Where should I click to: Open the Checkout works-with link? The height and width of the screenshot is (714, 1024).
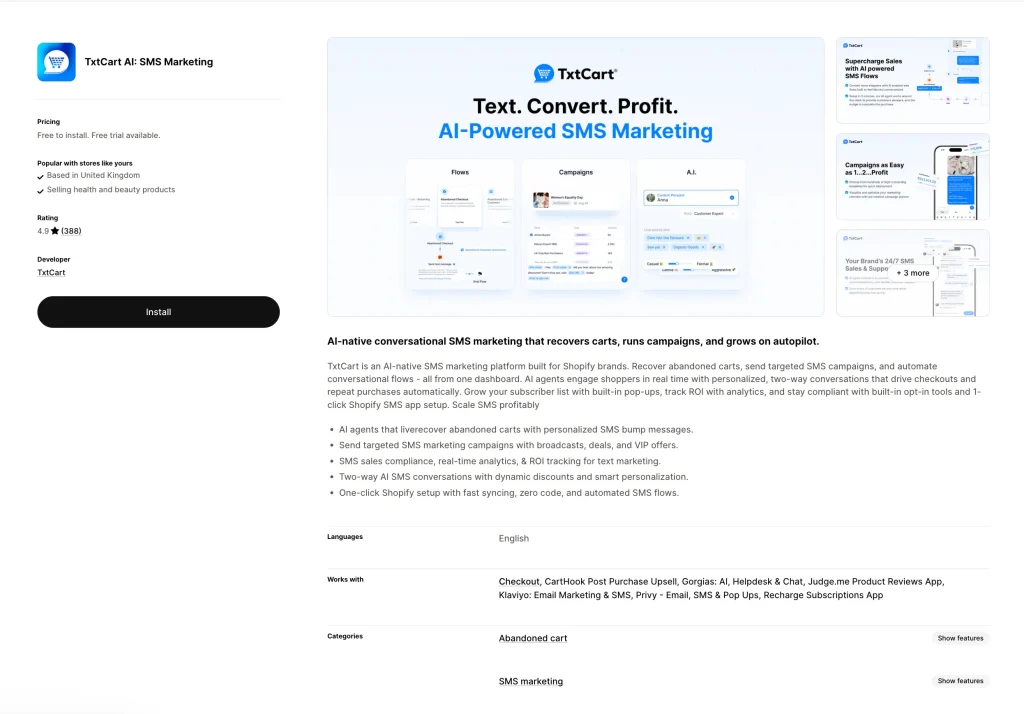519,581
